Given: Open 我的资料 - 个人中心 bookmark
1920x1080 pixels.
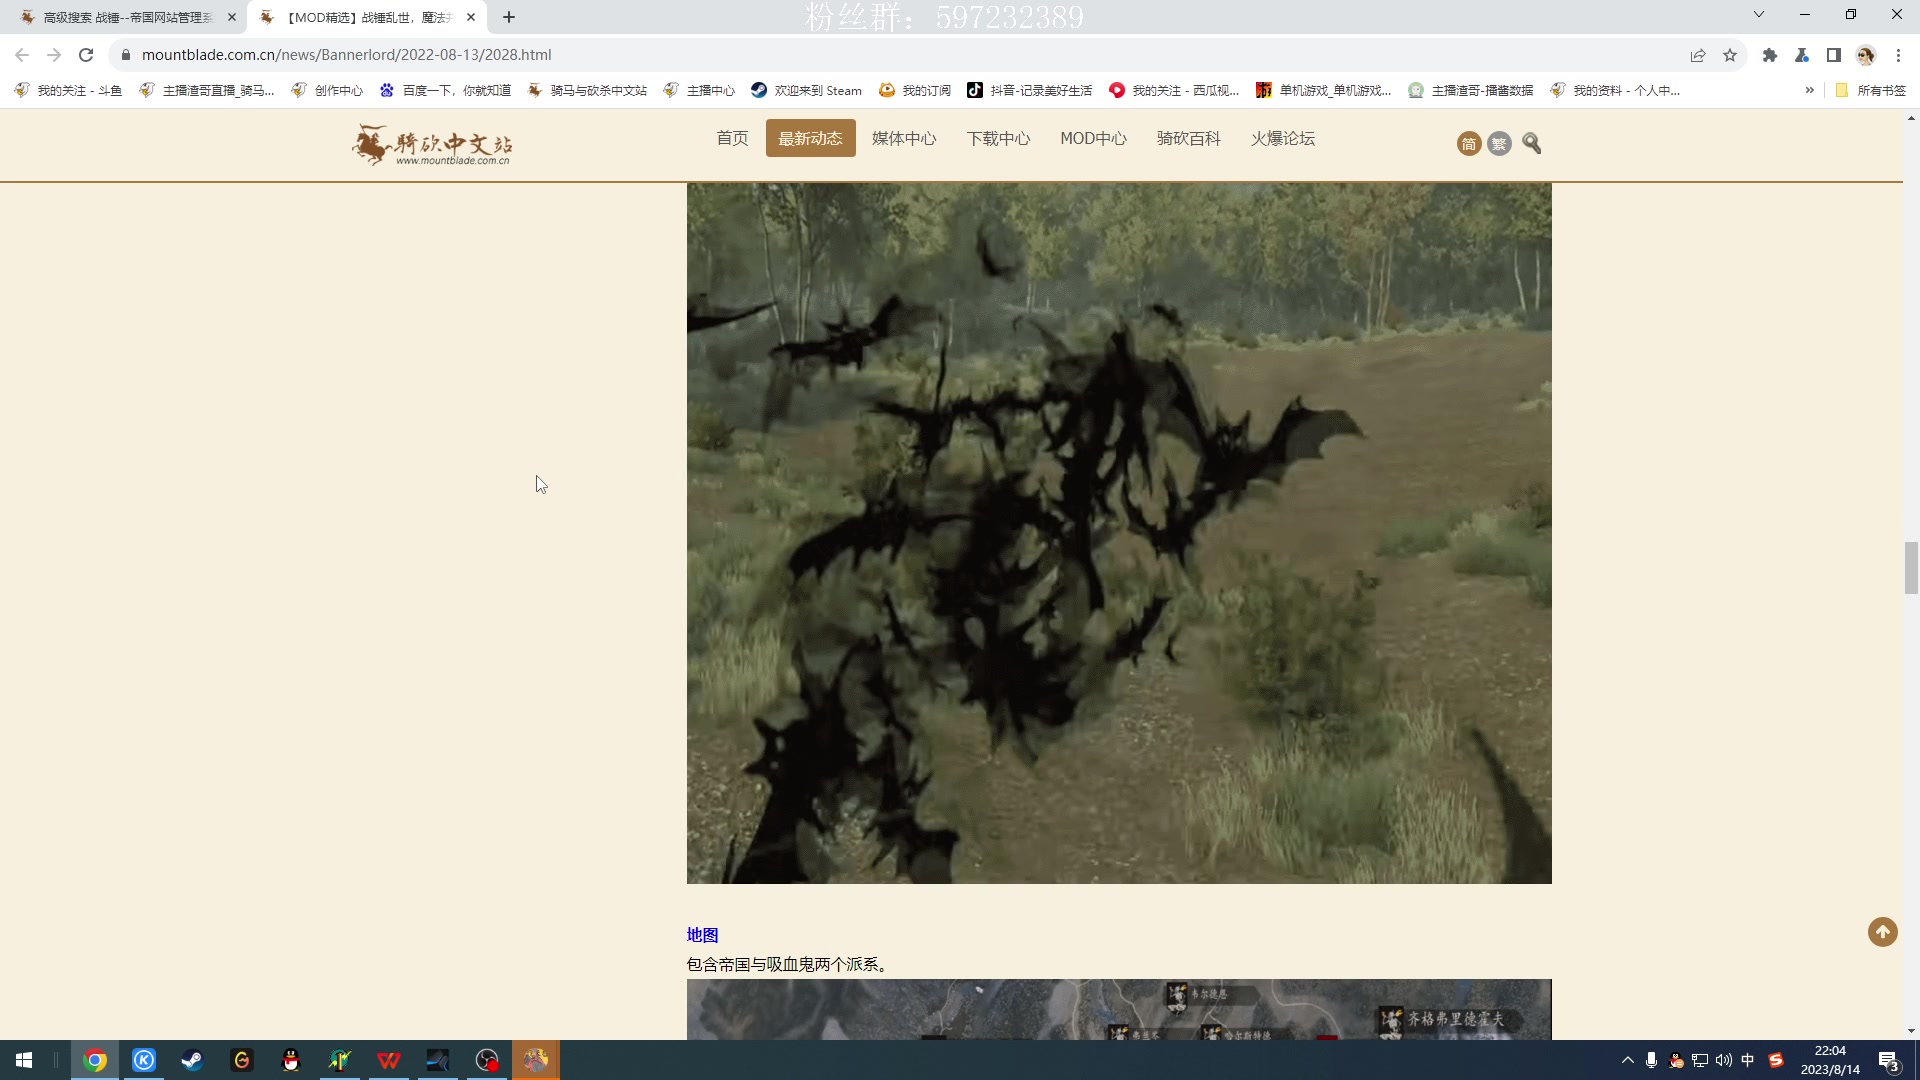Looking at the screenshot, I should pos(1615,90).
